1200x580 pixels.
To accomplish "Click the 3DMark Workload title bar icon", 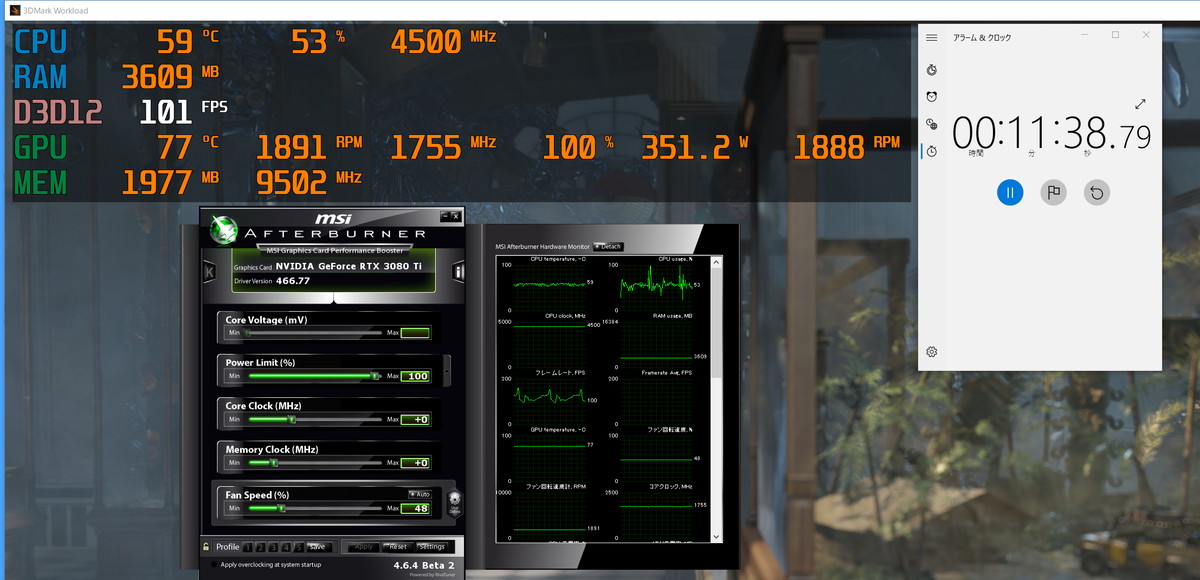I will pyautogui.click(x=14, y=10).
